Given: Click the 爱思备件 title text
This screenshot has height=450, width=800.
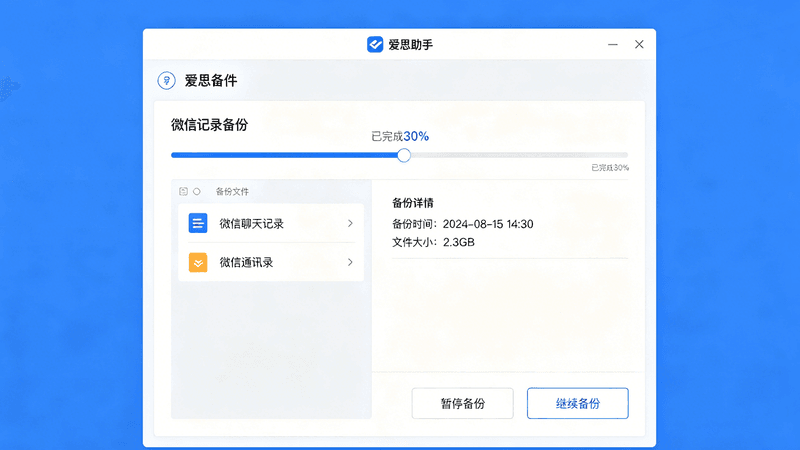Looking at the screenshot, I should [x=211, y=81].
